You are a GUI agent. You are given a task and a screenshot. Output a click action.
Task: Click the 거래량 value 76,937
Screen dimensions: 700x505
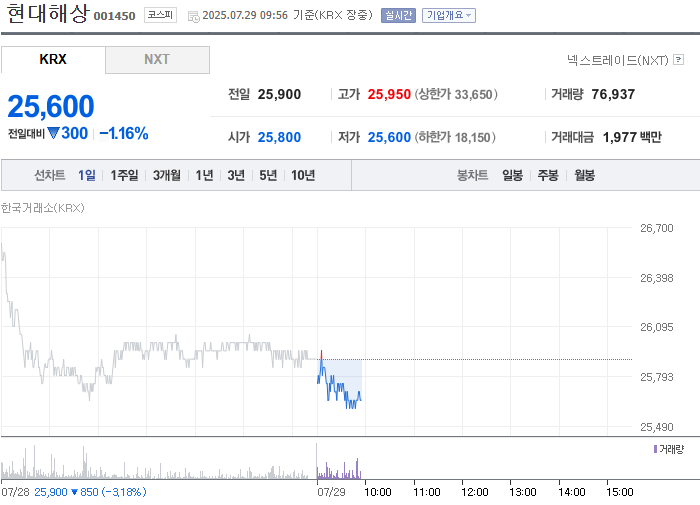613,94
